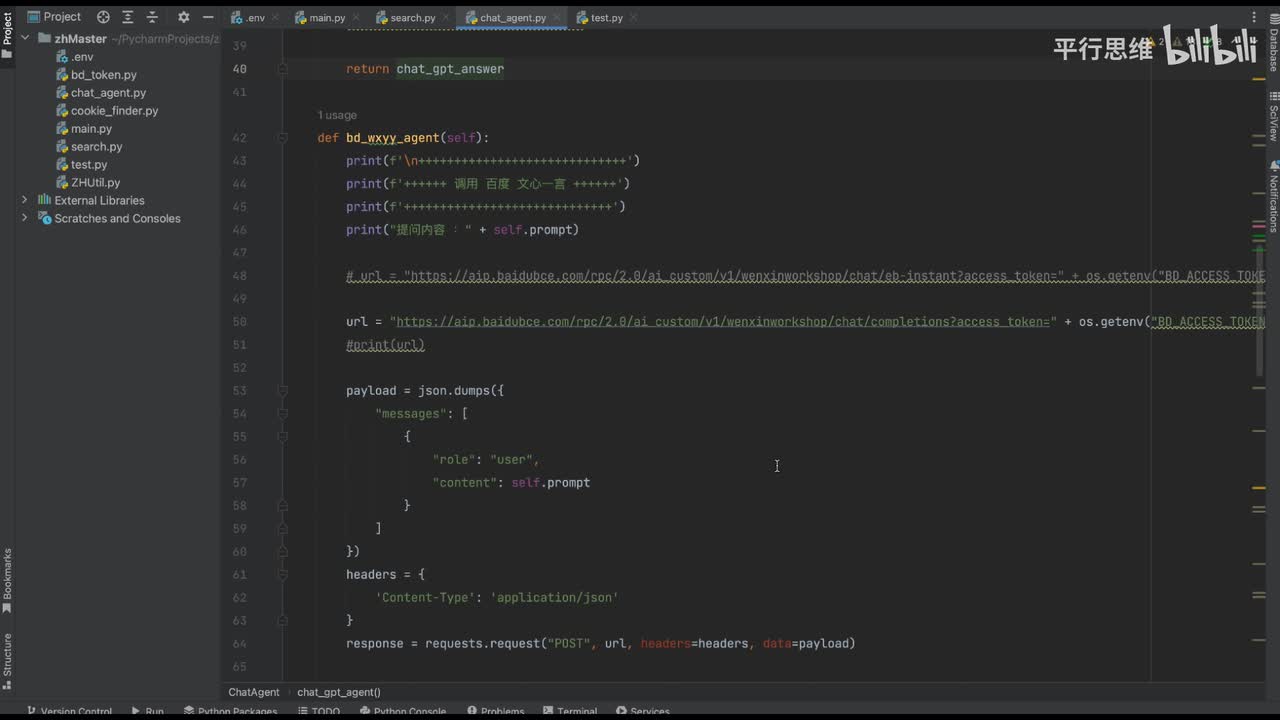
Task: Hide the Project panel with minus icon
Action: pos(206,17)
